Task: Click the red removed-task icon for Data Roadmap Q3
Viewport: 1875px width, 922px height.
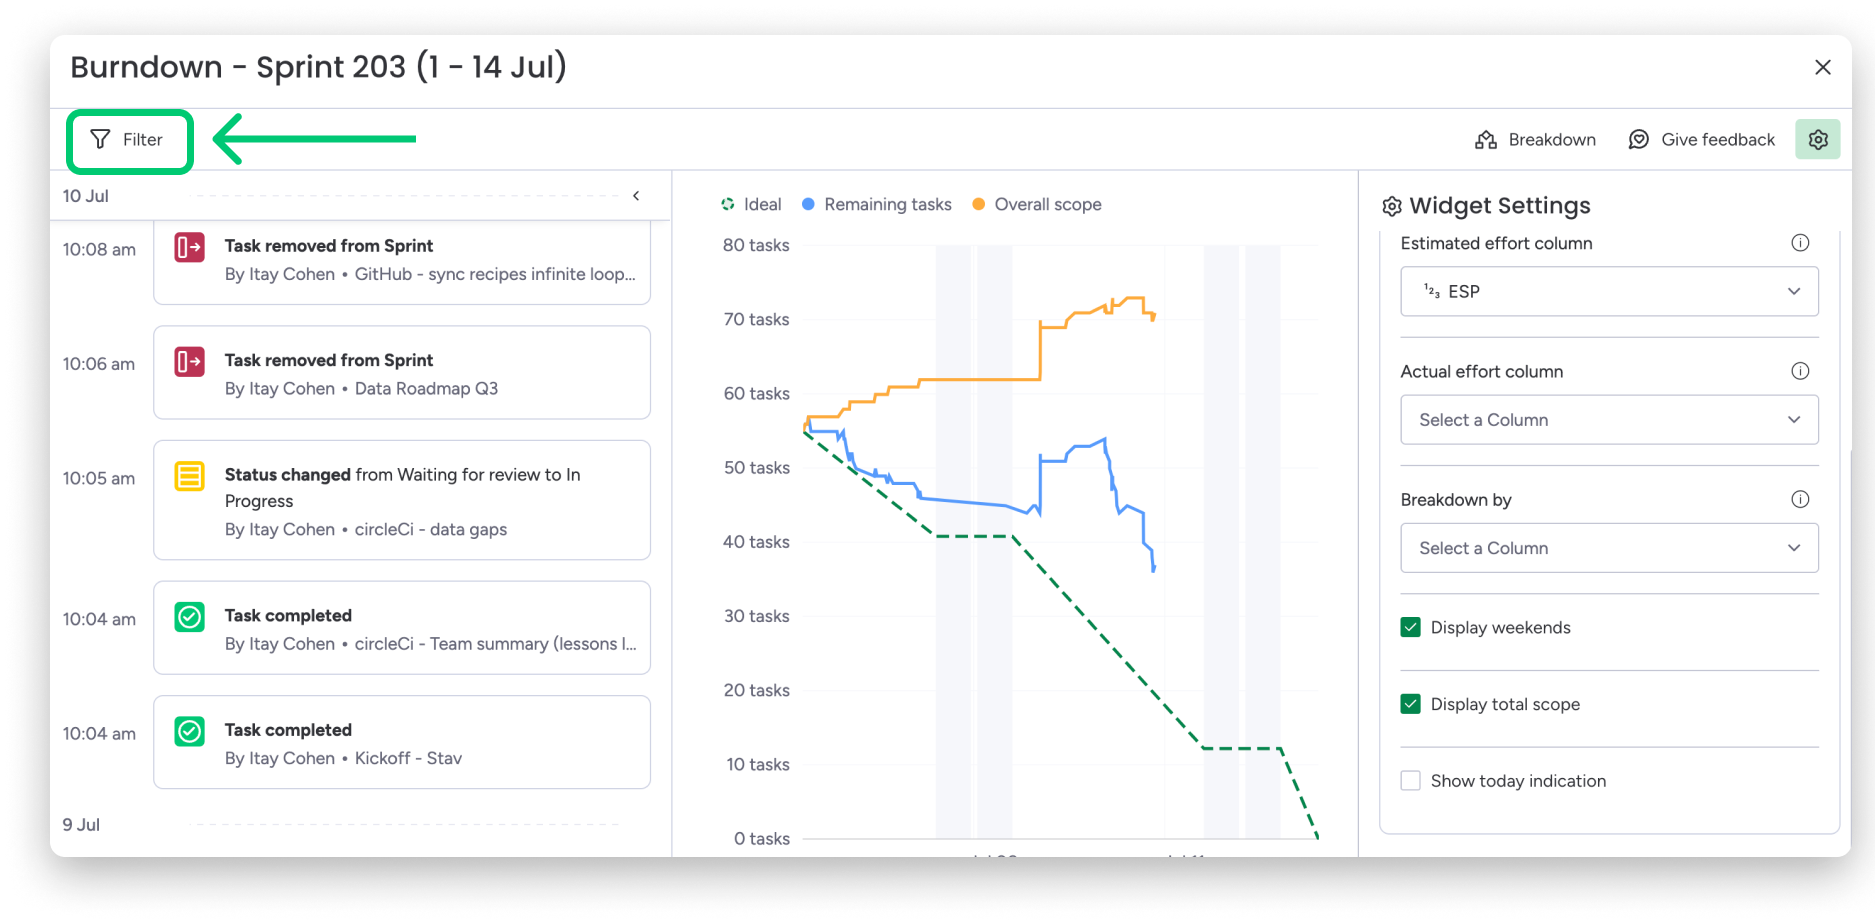Action: click(x=190, y=361)
